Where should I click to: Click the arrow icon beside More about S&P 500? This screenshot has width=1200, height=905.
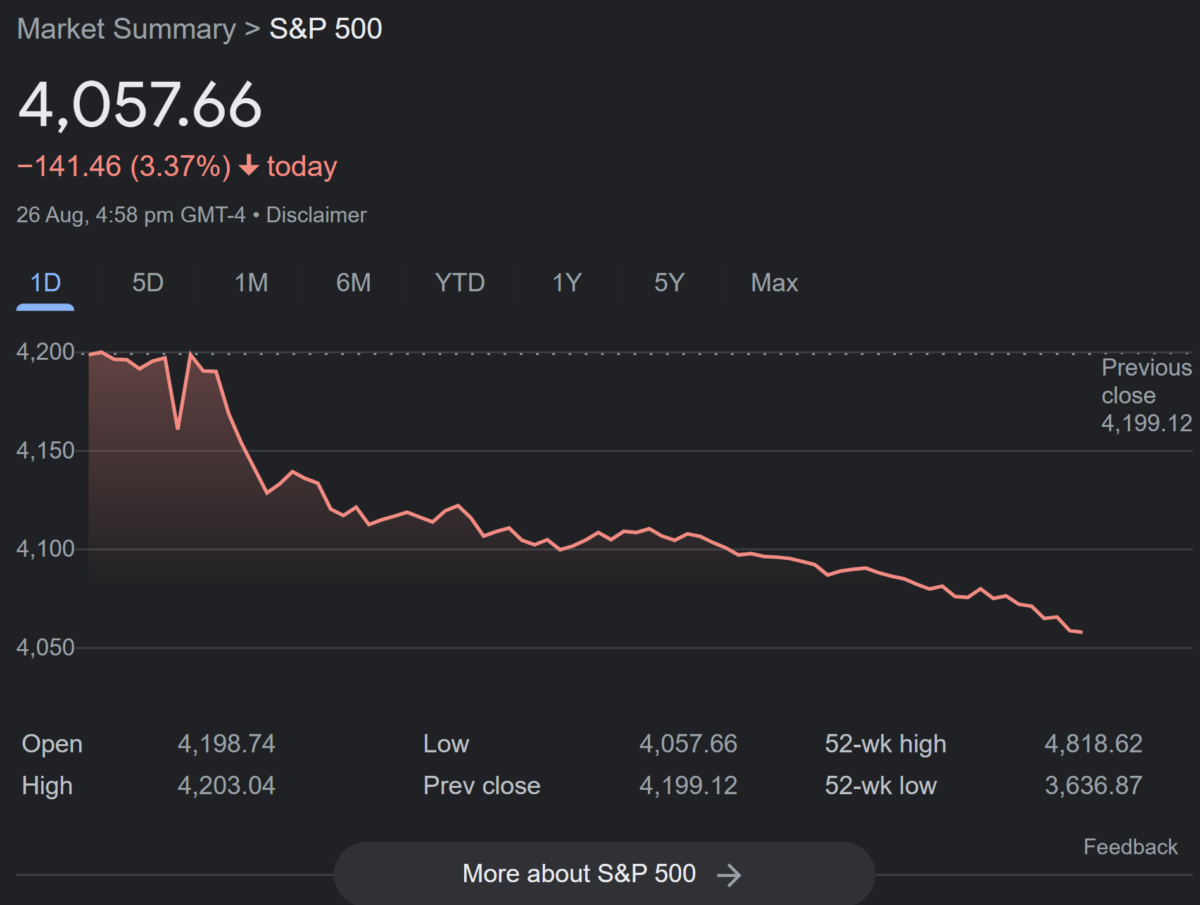(x=730, y=875)
